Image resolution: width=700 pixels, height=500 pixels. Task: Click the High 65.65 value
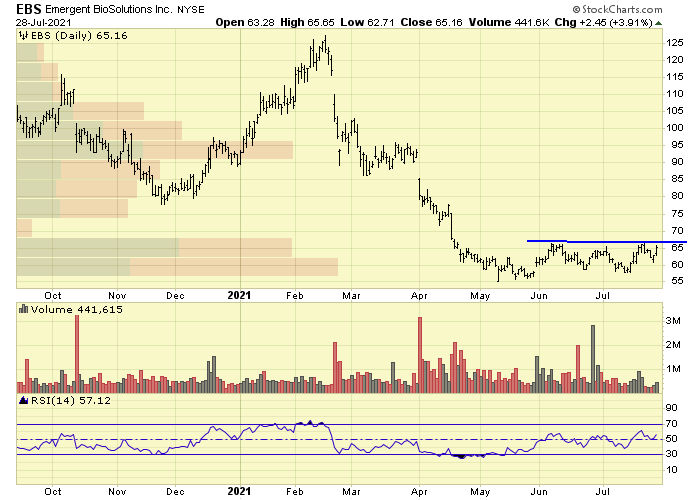click(x=307, y=22)
